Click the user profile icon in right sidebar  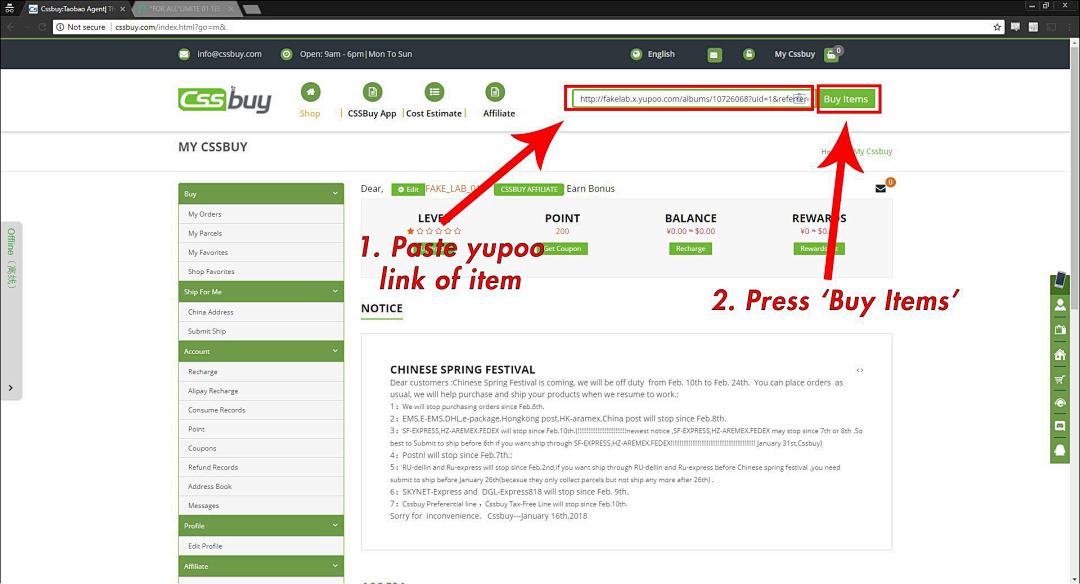pyautogui.click(x=1060, y=304)
